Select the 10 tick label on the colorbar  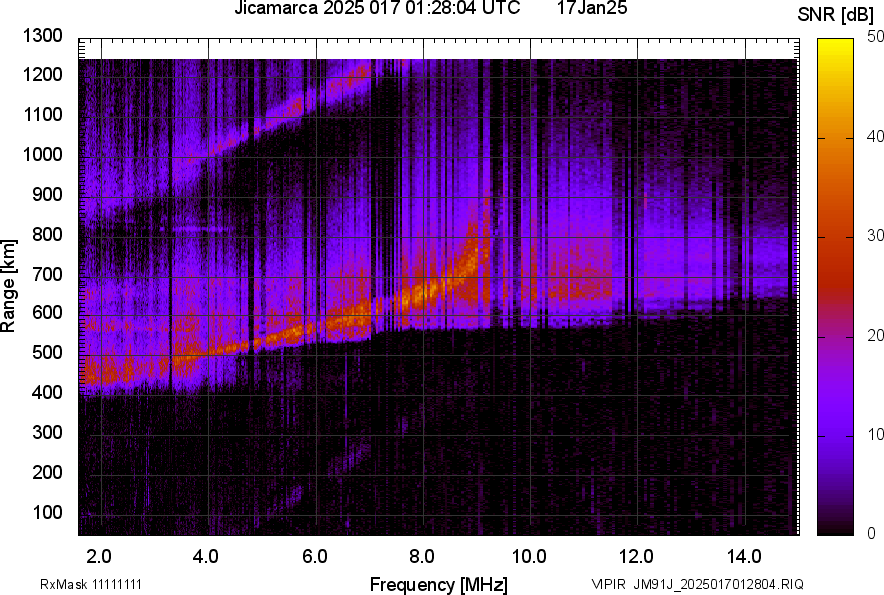pyautogui.click(x=876, y=434)
